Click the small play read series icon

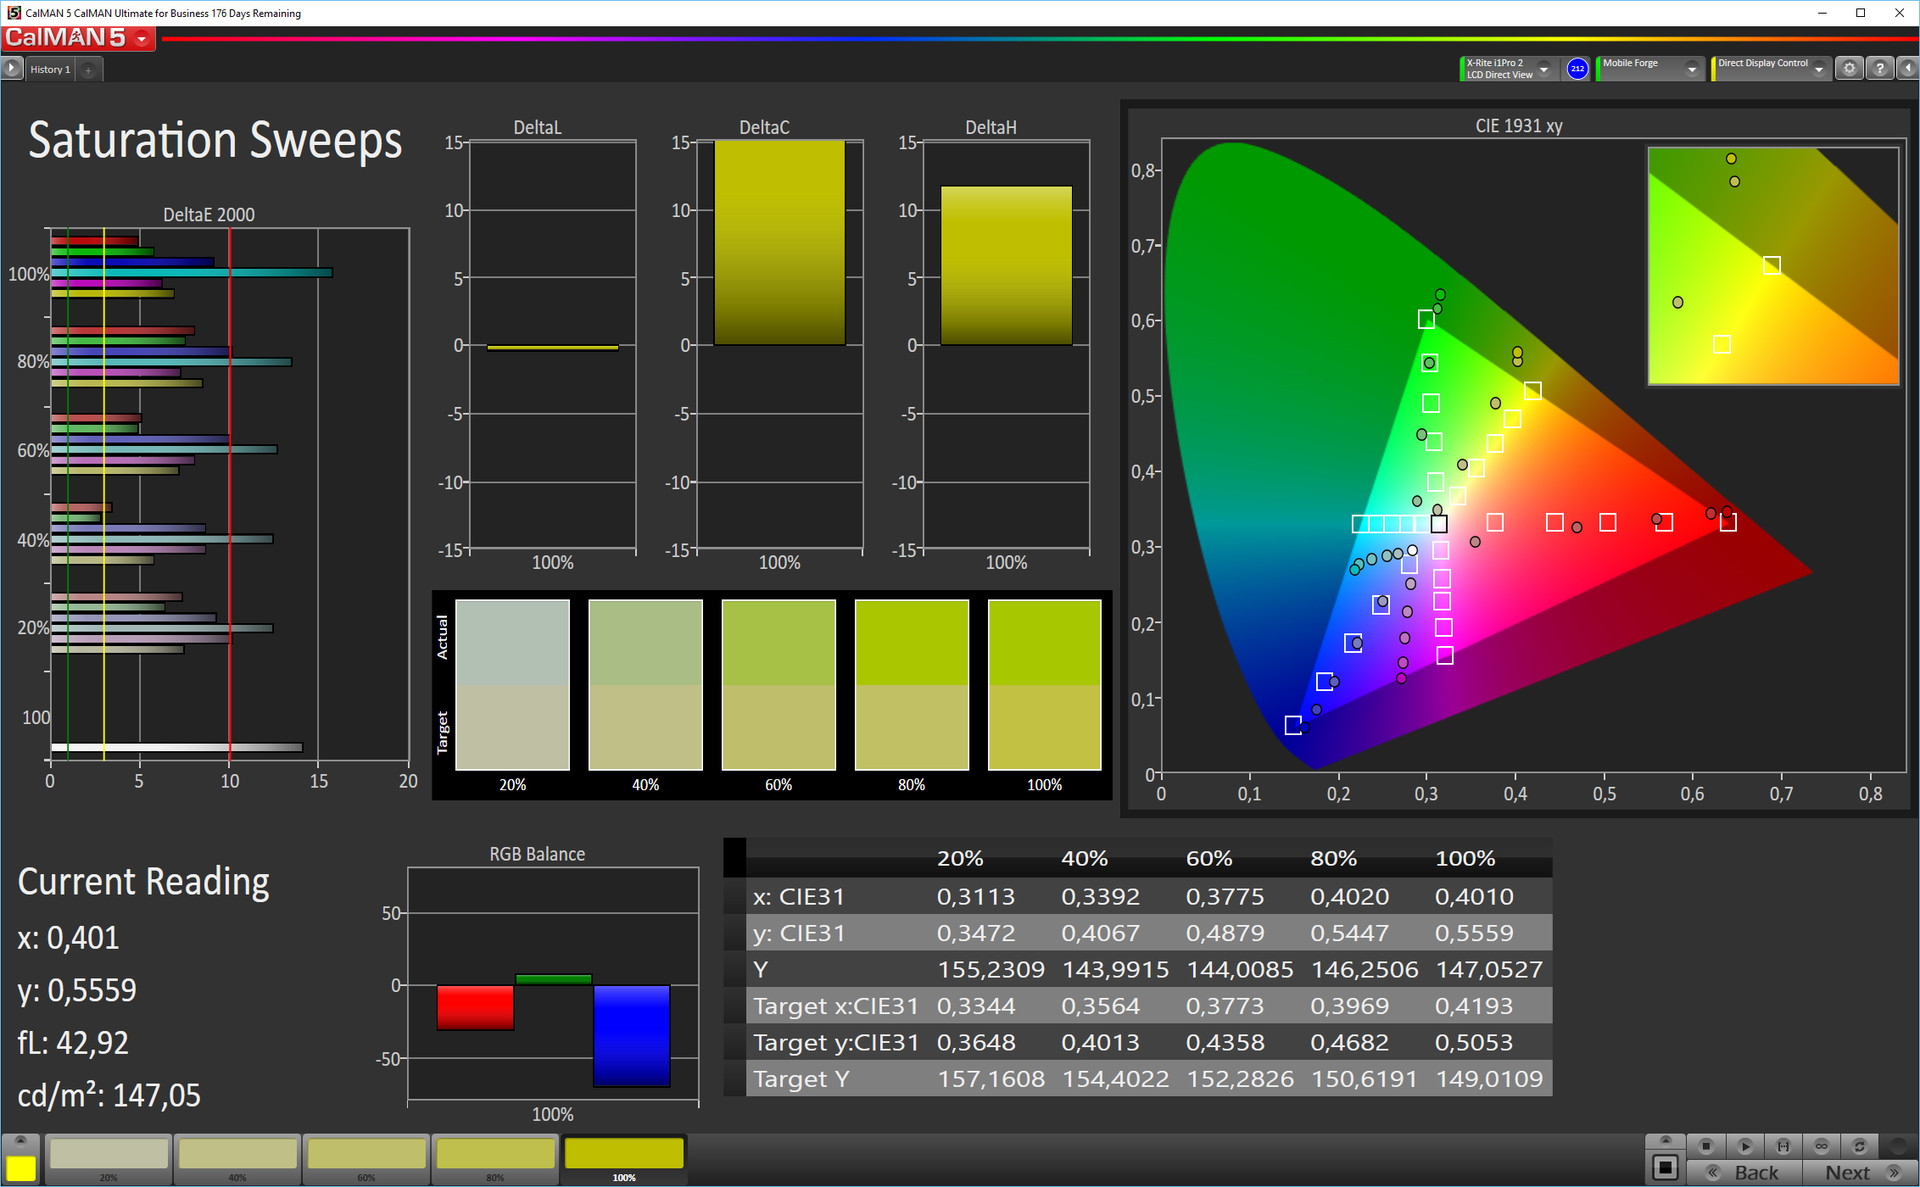1744,1146
